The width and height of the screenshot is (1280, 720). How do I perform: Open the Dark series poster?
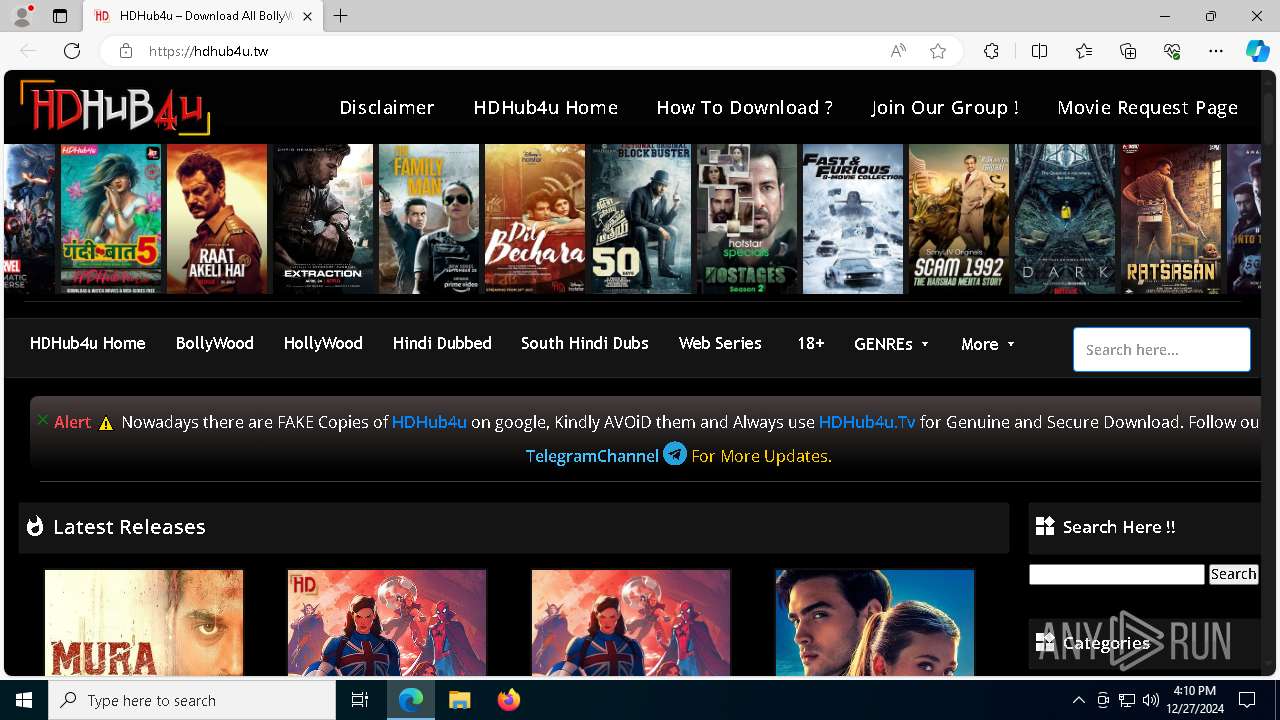1065,219
